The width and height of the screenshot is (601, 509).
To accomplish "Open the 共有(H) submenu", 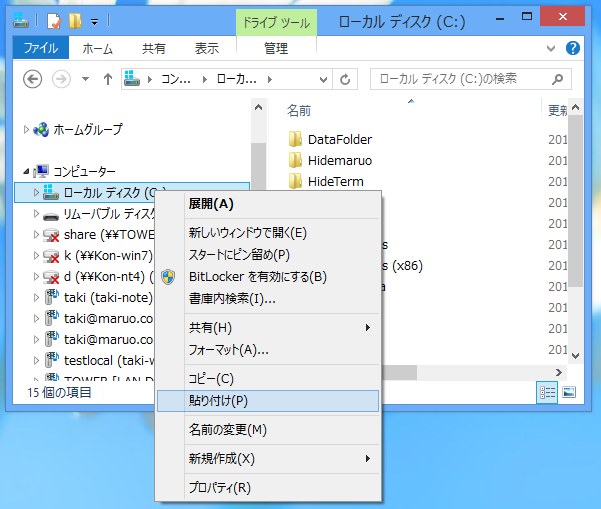I will [268, 328].
